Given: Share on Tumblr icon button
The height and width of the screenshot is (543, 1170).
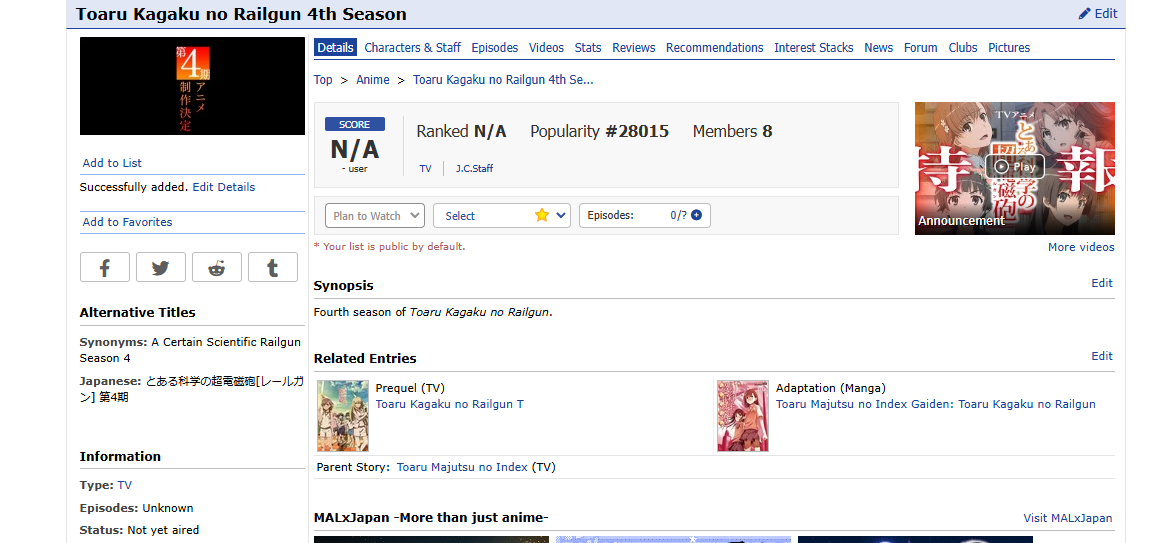Looking at the screenshot, I should pos(272,267).
